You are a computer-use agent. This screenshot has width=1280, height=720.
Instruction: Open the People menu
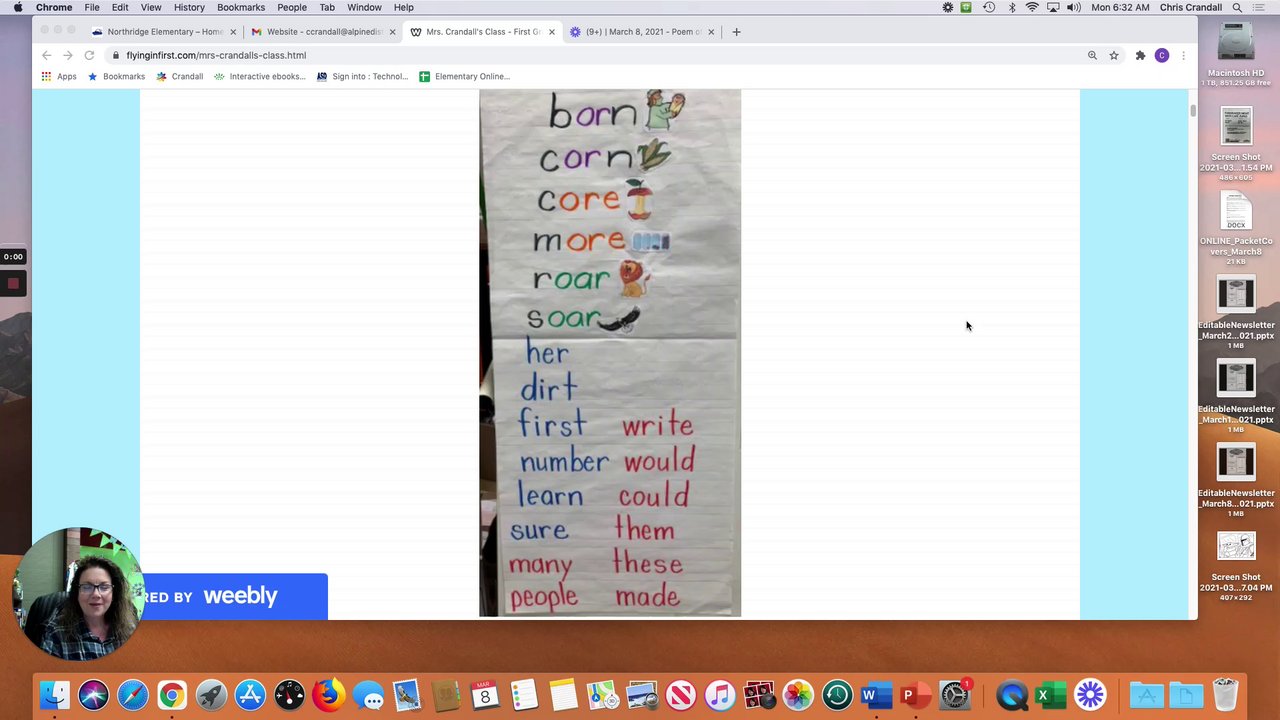point(292,7)
